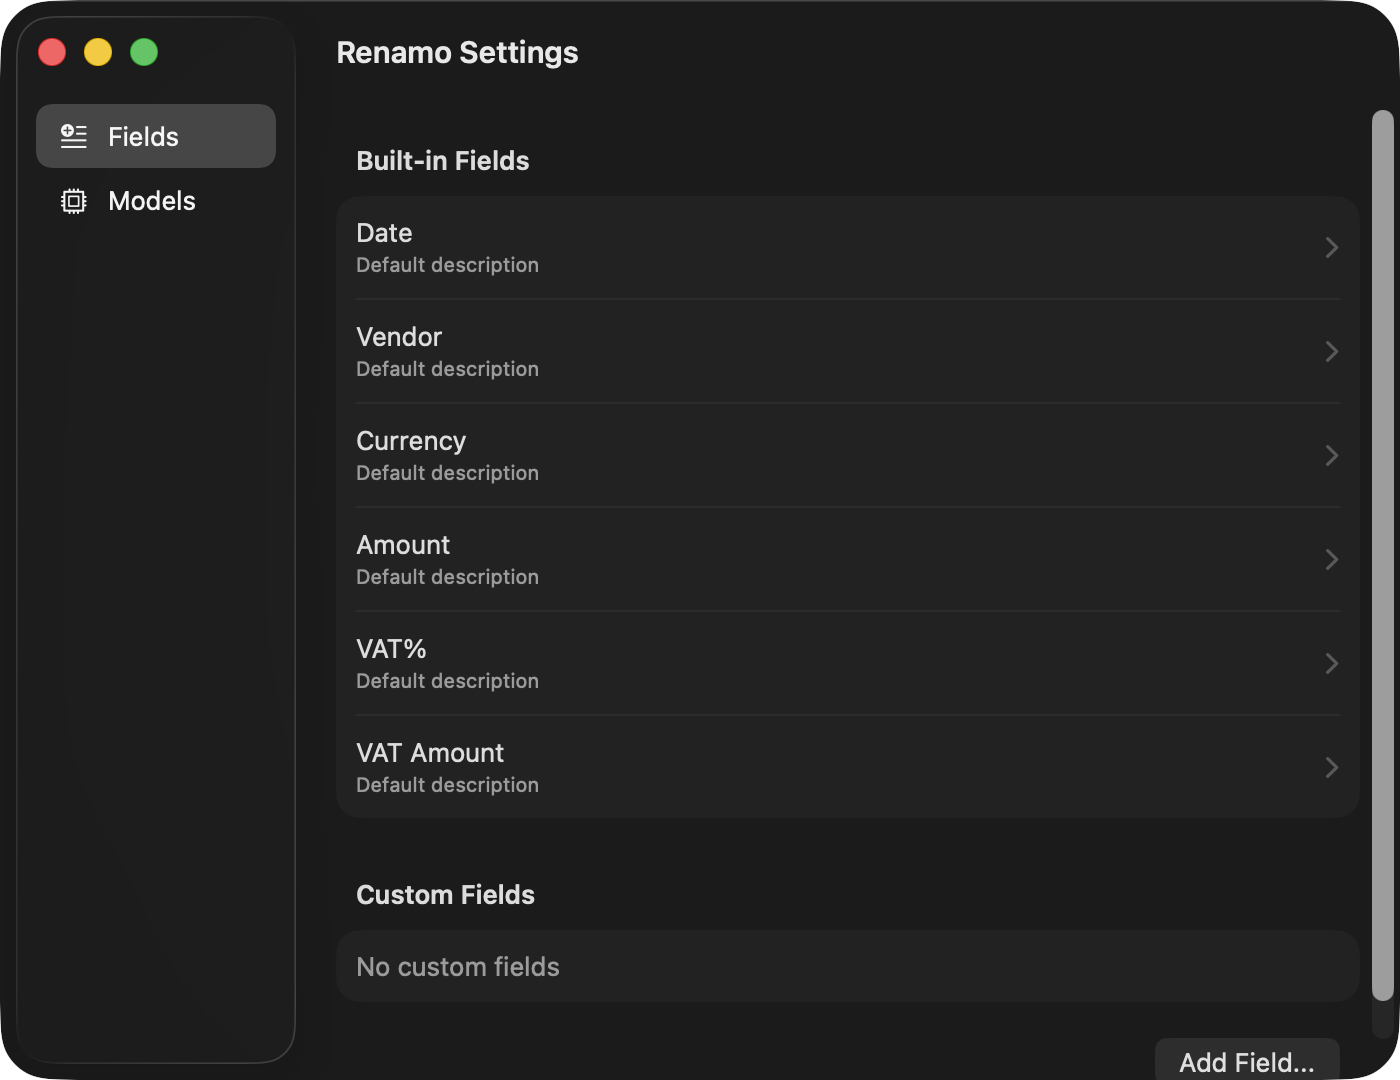The image size is (1400, 1080).
Task: Expand the Vendor field chevron
Action: (1331, 351)
